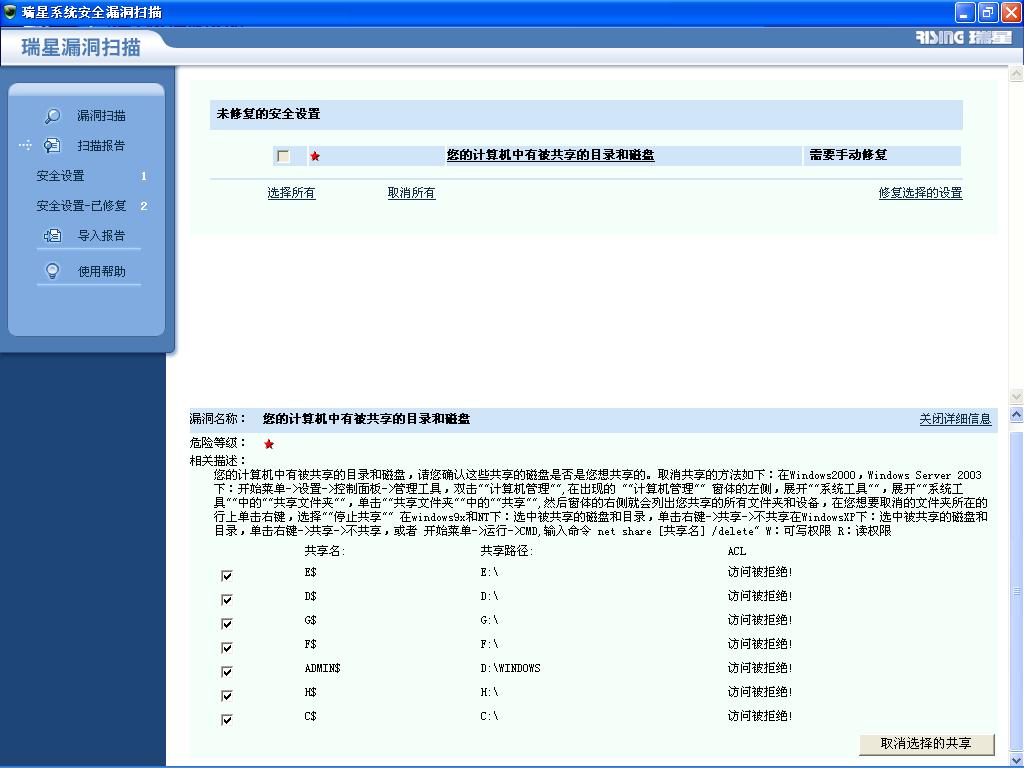
Task: Open the 您的计算机中有被共享的目录和磁盘 link in the list
Action: [551, 155]
